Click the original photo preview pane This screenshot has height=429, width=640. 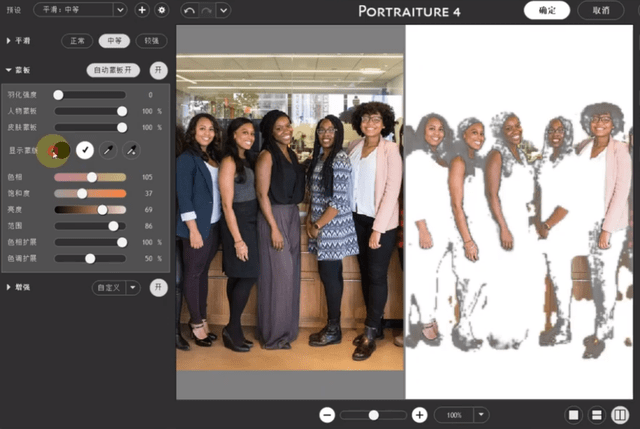[290, 212]
